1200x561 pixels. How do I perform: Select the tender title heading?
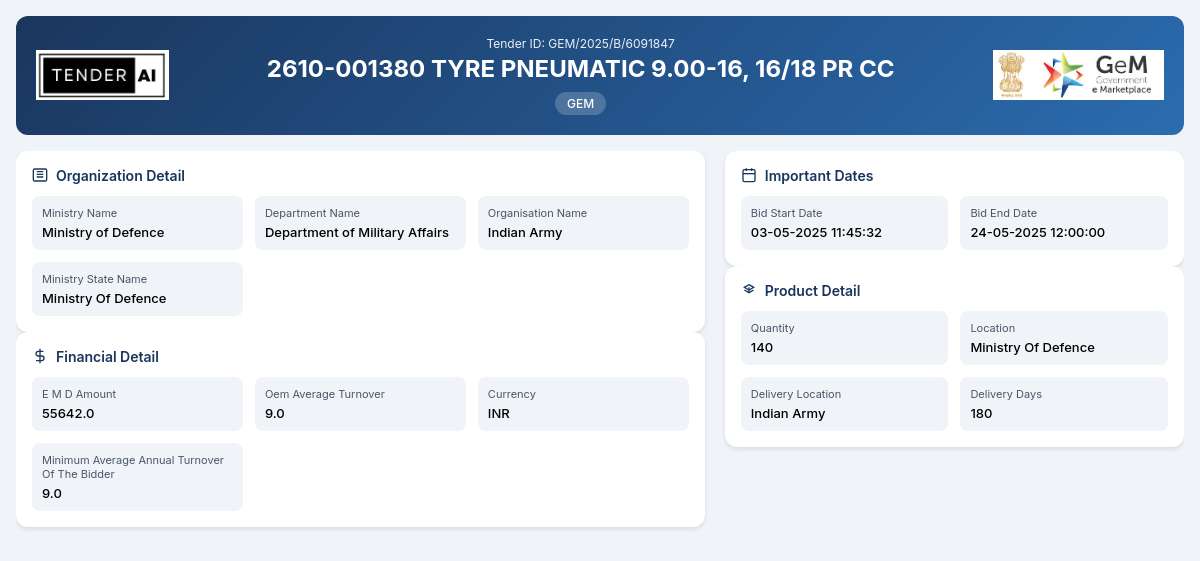(x=580, y=69)
